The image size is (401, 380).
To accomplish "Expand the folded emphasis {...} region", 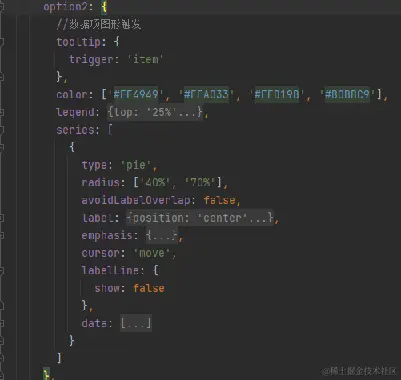I will pos(162,235).
